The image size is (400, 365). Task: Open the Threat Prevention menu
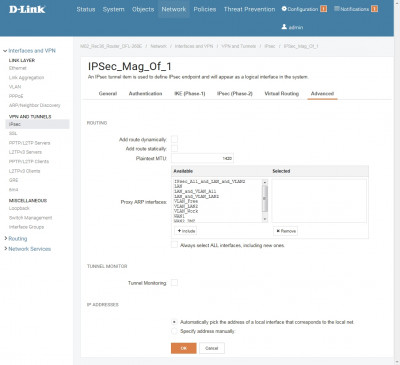tap(249, 9)
